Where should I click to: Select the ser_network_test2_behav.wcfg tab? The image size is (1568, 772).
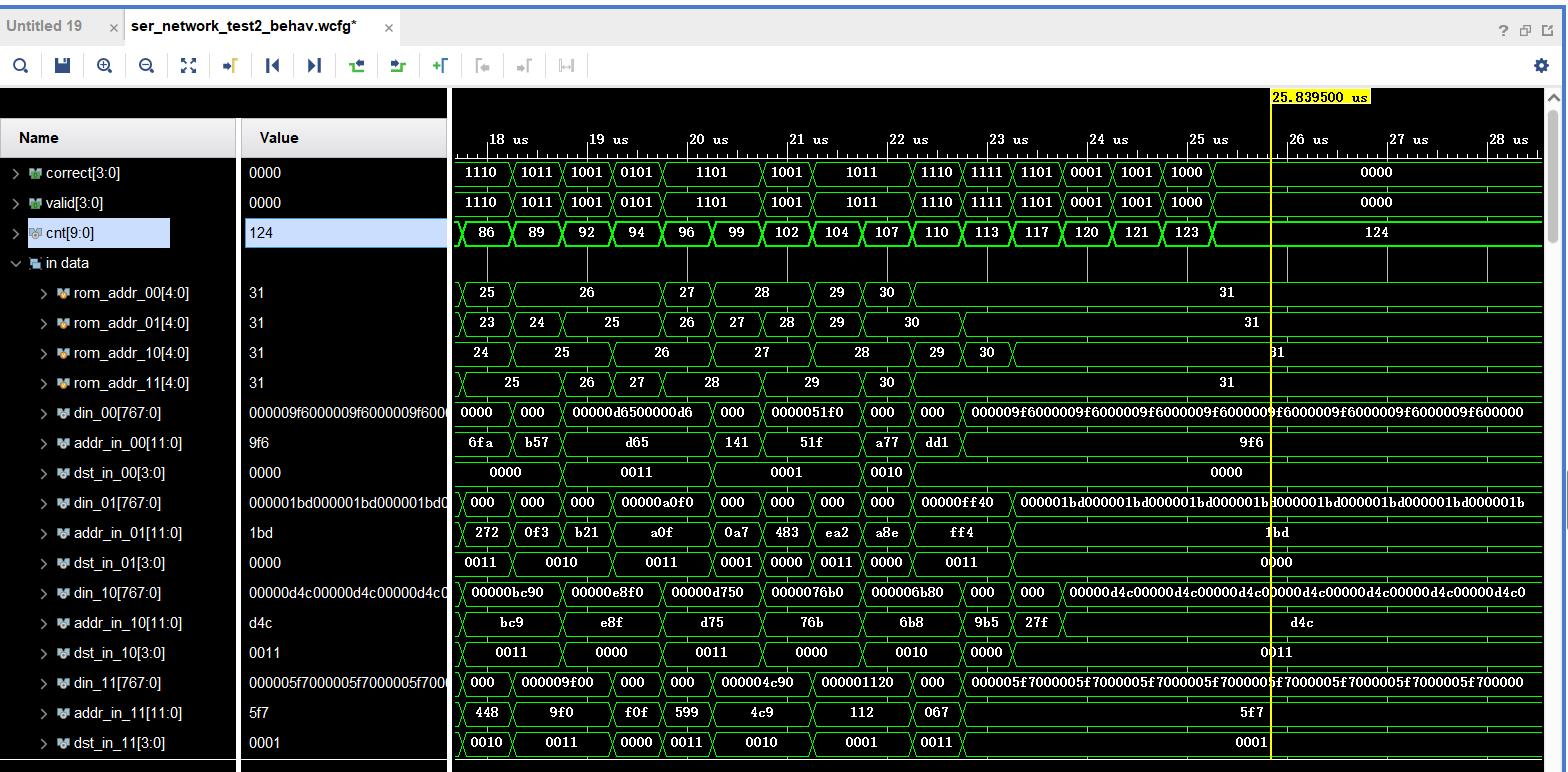coord(244,26)
